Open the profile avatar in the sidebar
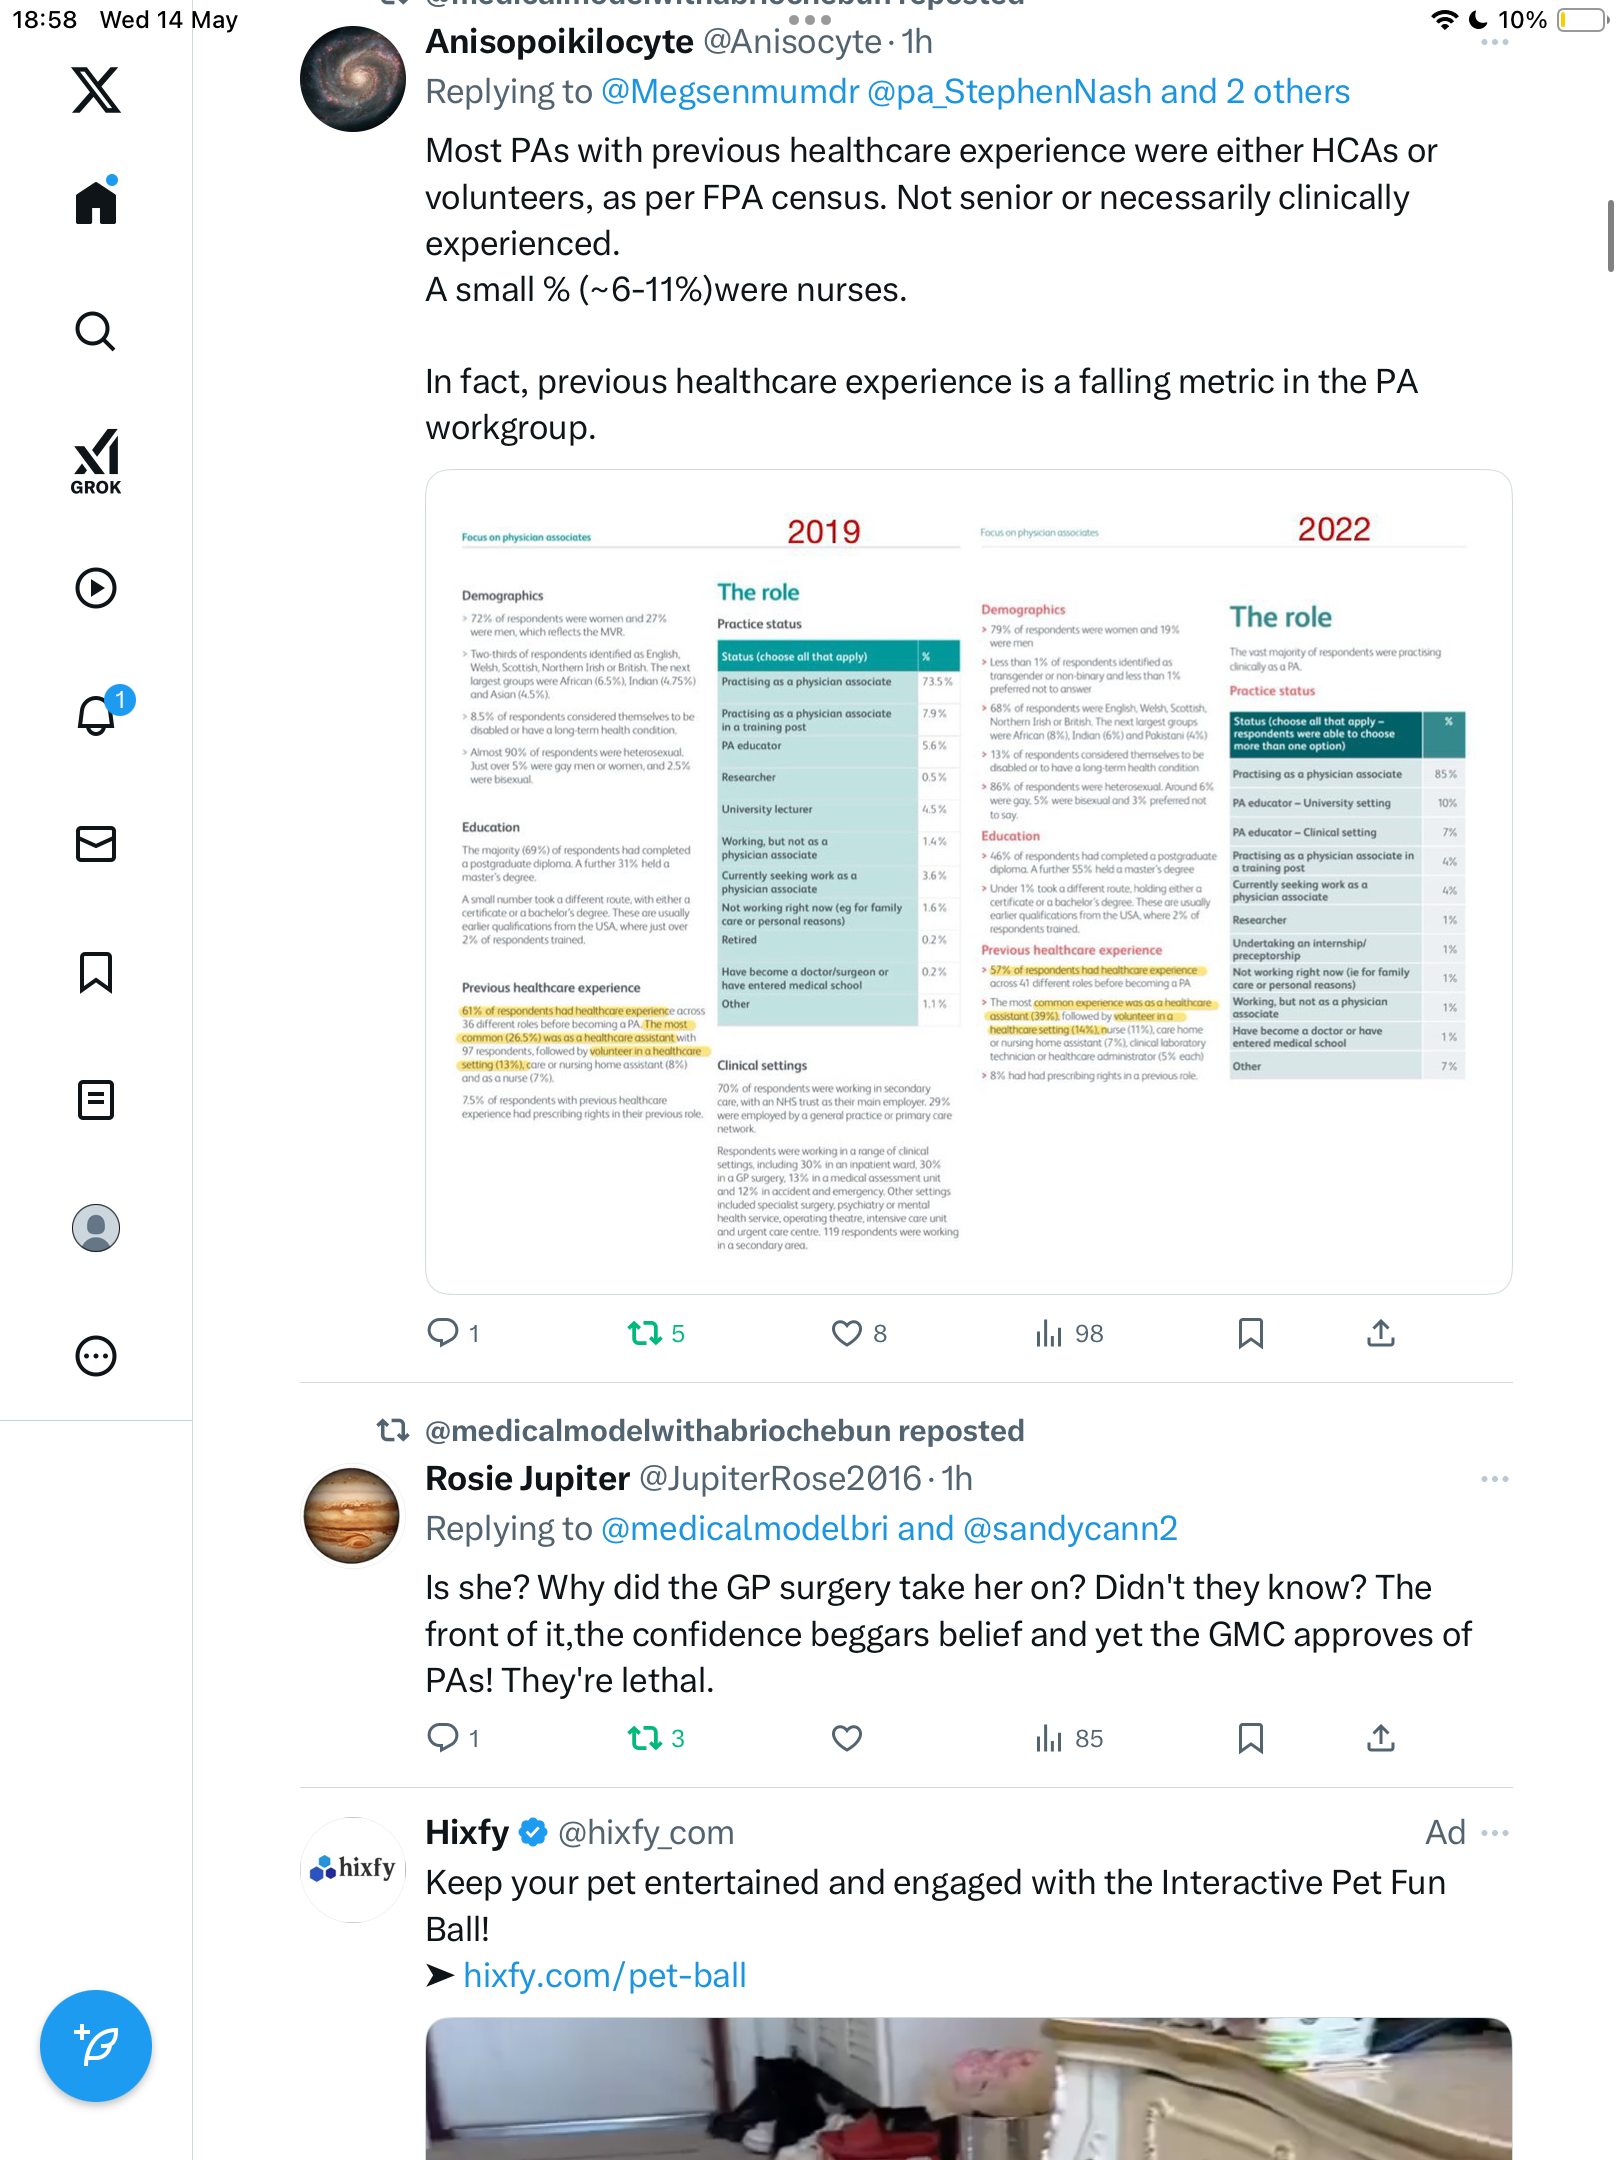Screen dimensions: 1620x2160 (96, 1228)
